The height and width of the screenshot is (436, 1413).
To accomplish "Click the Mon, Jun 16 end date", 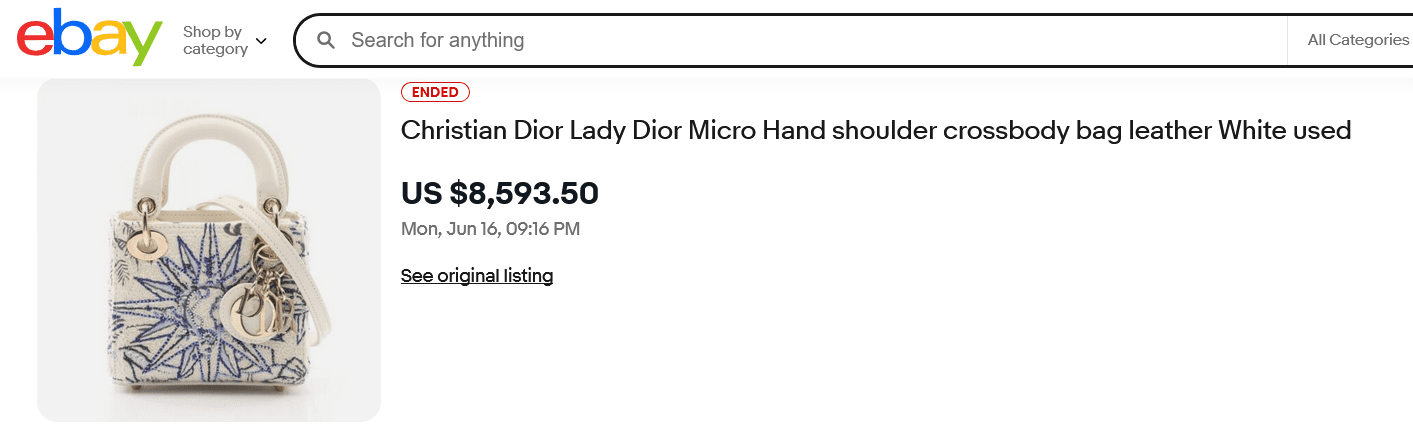I will click(x=490, y=229).
